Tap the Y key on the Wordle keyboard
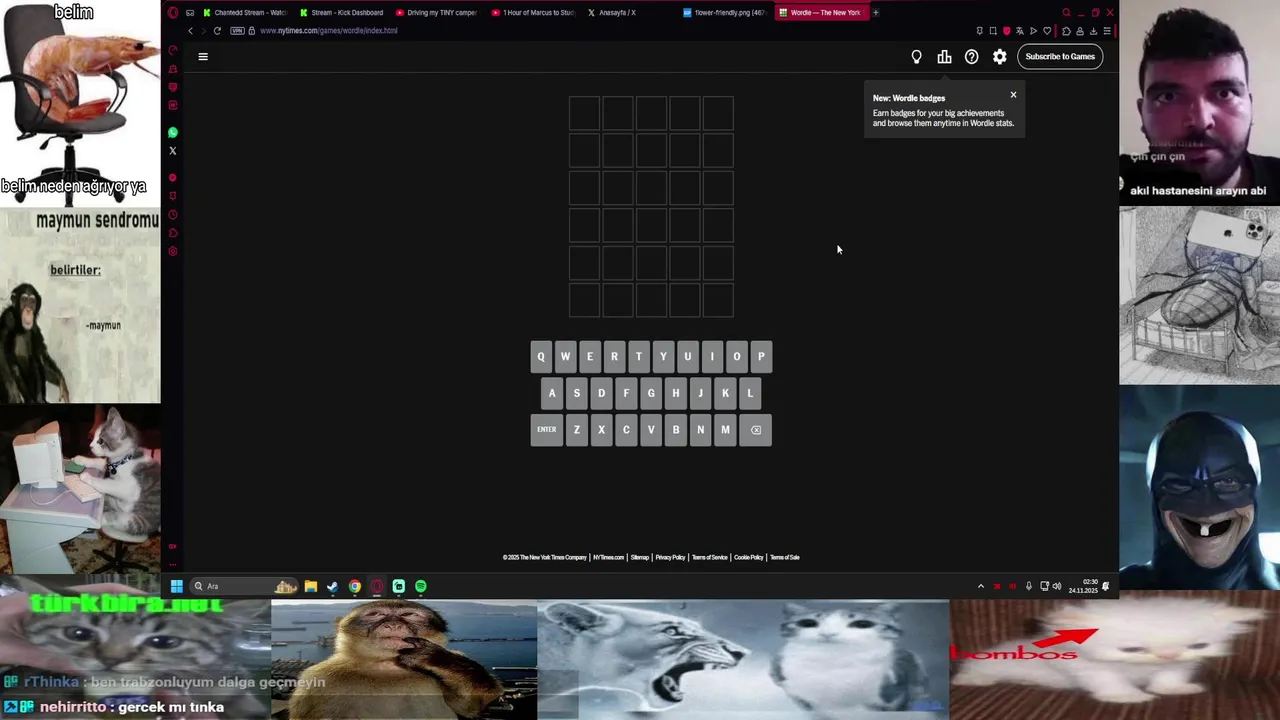 tap(663, 357)
